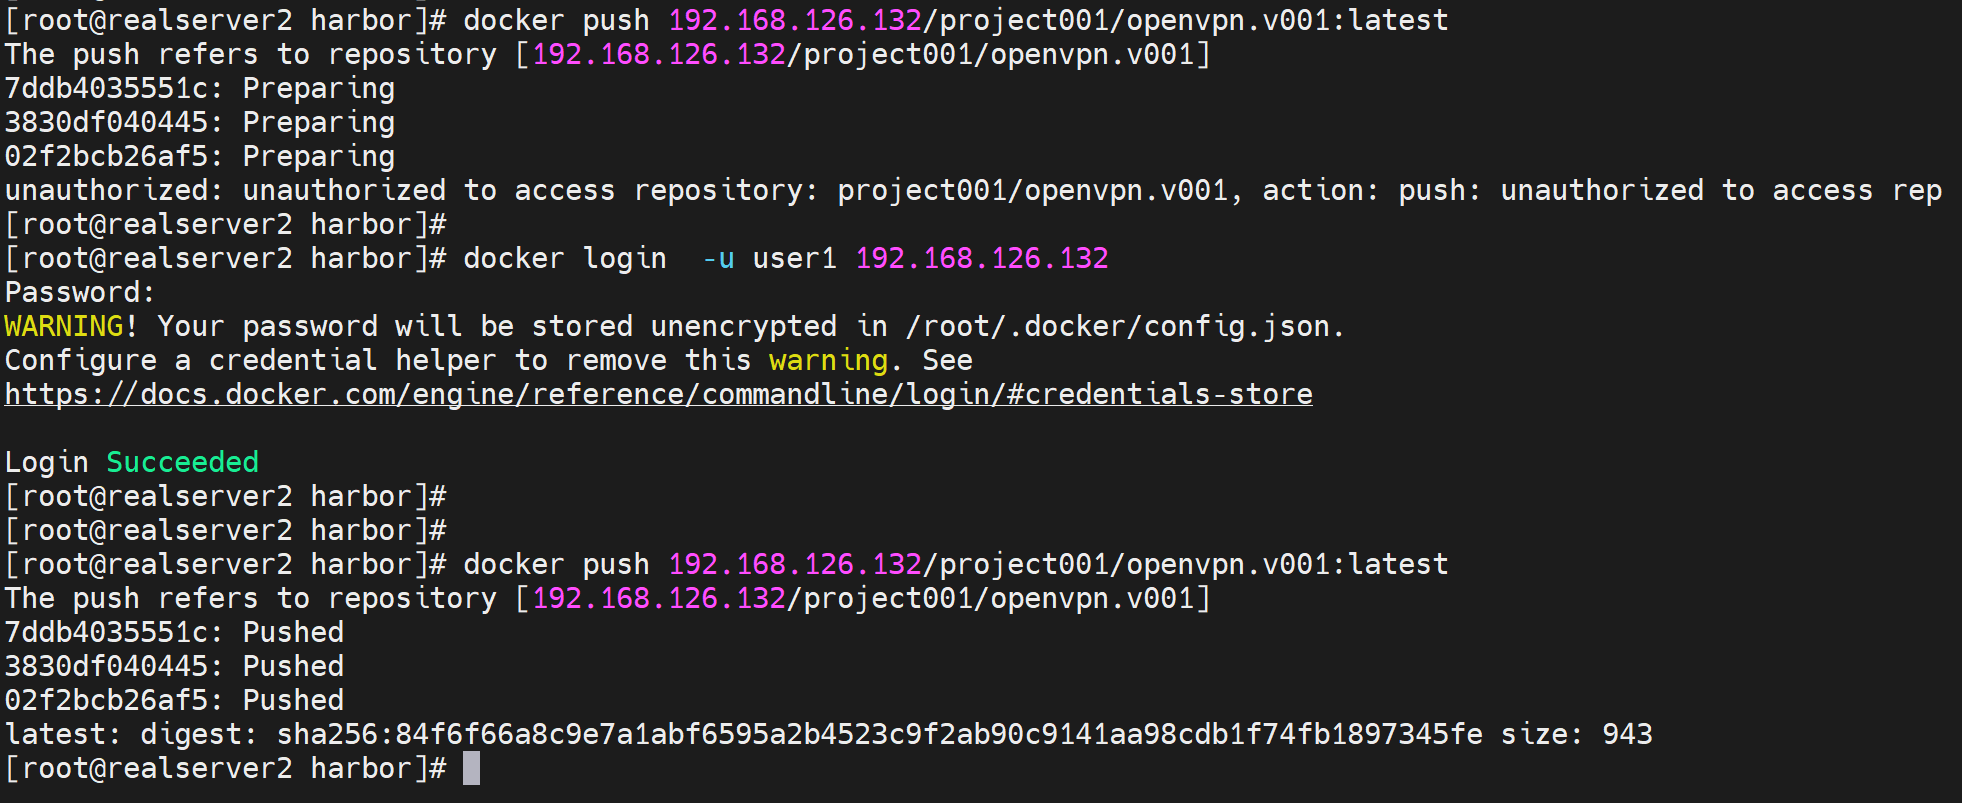Click the yellow lowercase "warning" word
The height and width of the screenshot is (803, 1962).
[828, 360]
